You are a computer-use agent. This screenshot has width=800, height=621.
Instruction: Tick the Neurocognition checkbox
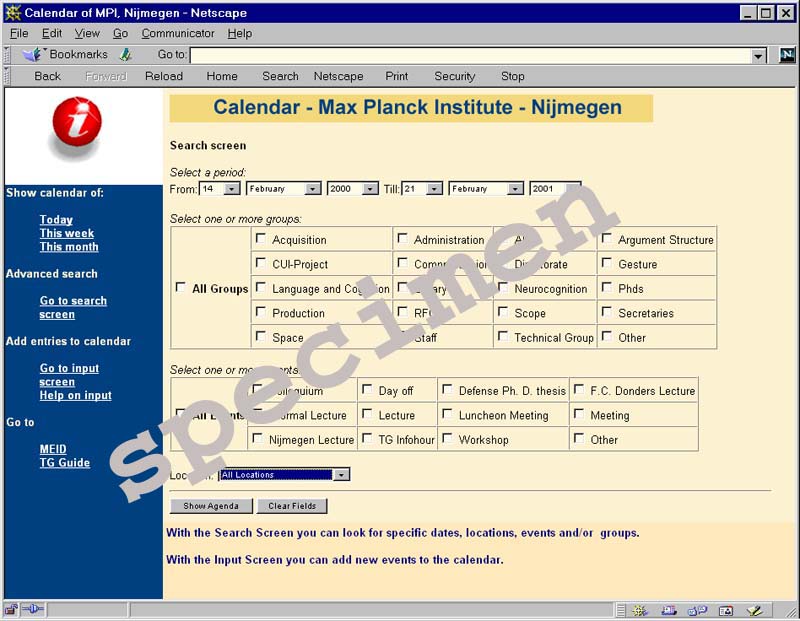pos(503,287)
